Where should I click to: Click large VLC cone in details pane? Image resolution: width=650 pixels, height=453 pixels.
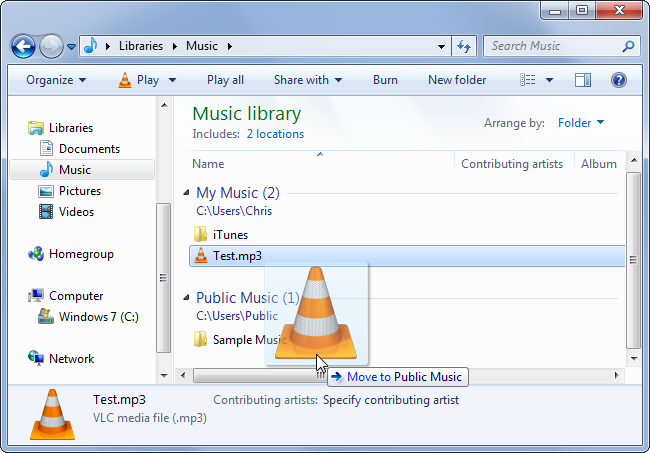52,414
